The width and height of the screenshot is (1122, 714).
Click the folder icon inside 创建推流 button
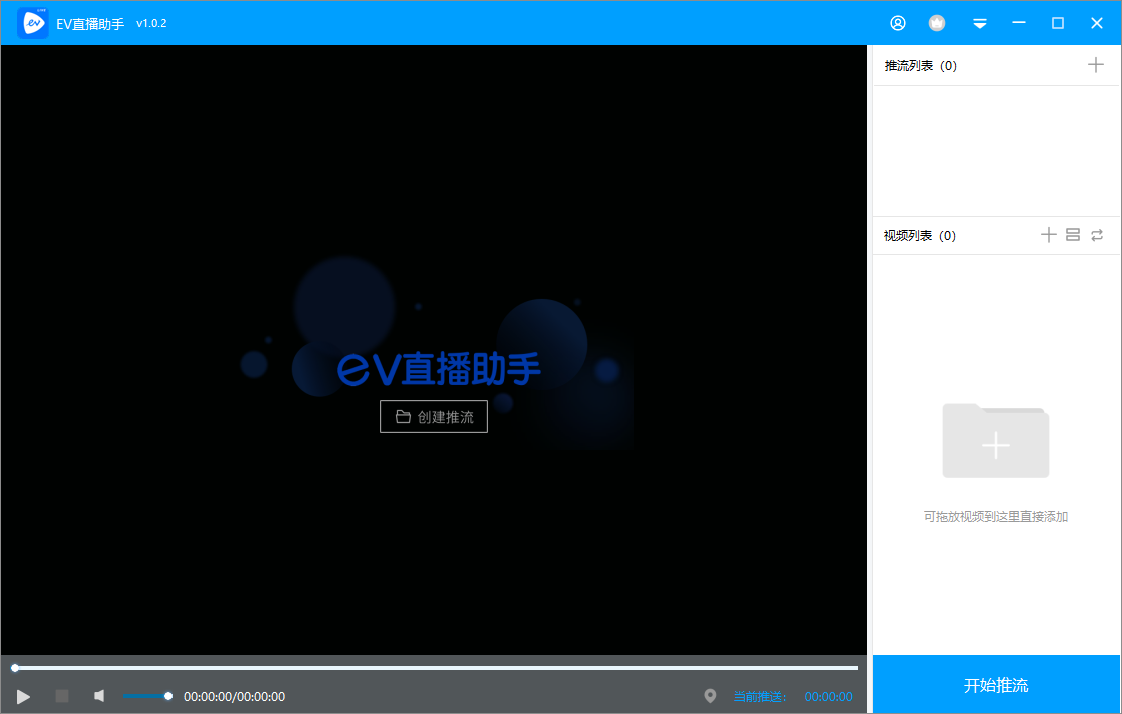(x=404, y=416)
